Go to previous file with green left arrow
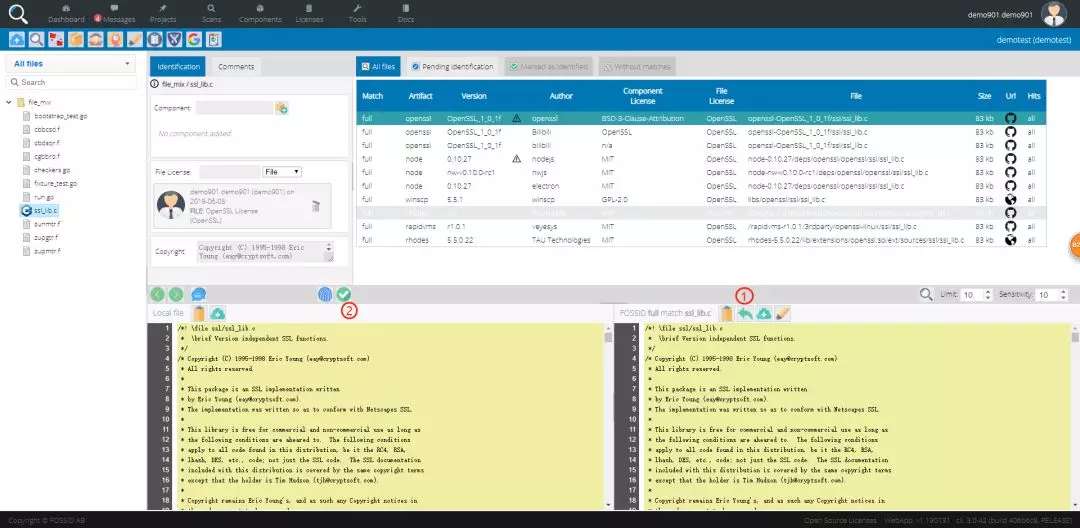1080x528 pixels. [158, 294]
